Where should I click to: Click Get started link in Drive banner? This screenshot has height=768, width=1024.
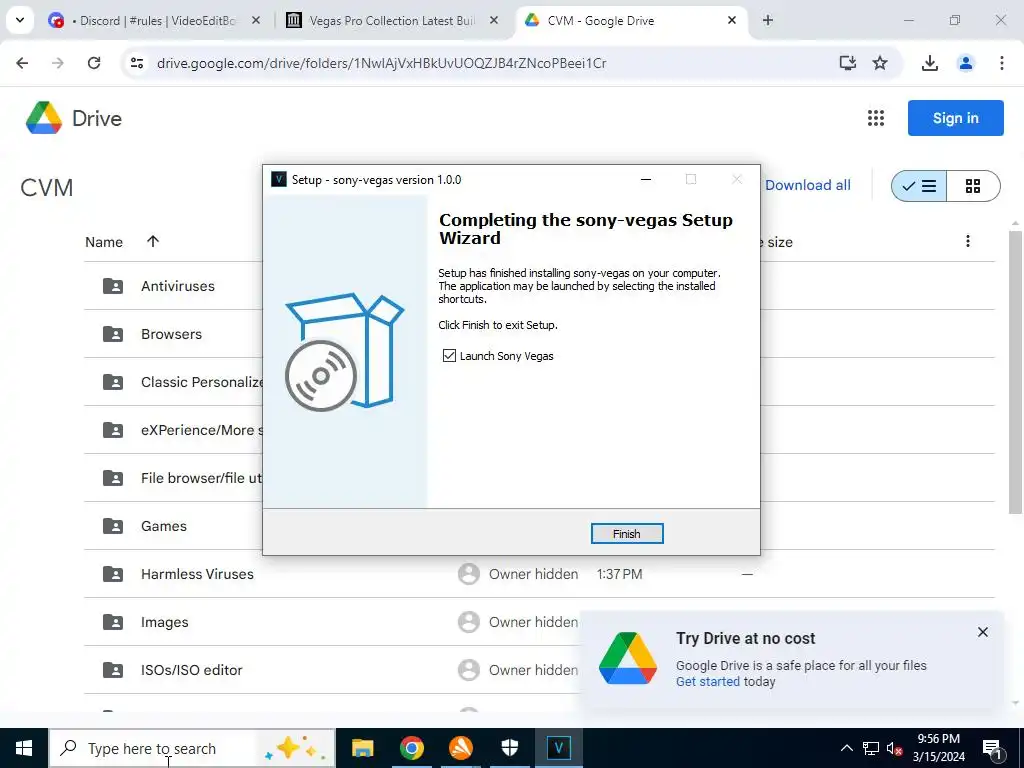click(708, 682)
